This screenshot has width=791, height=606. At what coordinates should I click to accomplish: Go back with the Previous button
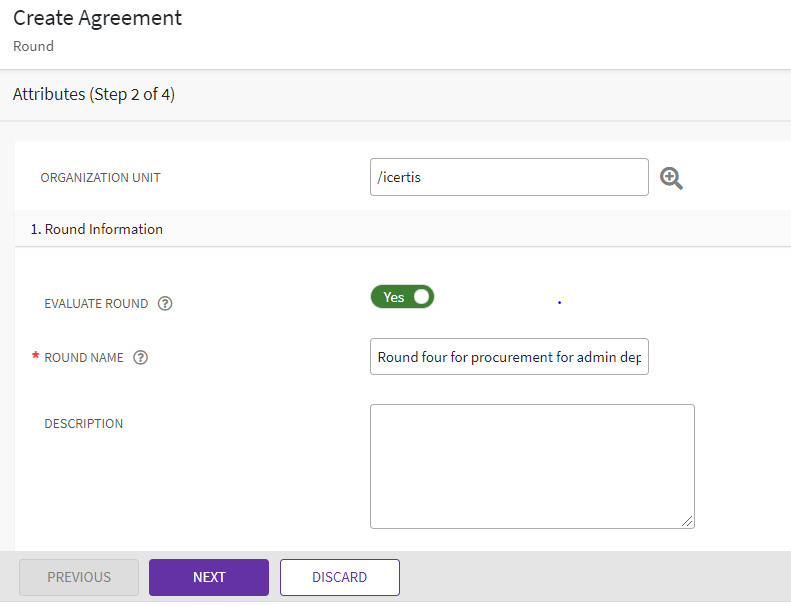[x=79, y=577]
